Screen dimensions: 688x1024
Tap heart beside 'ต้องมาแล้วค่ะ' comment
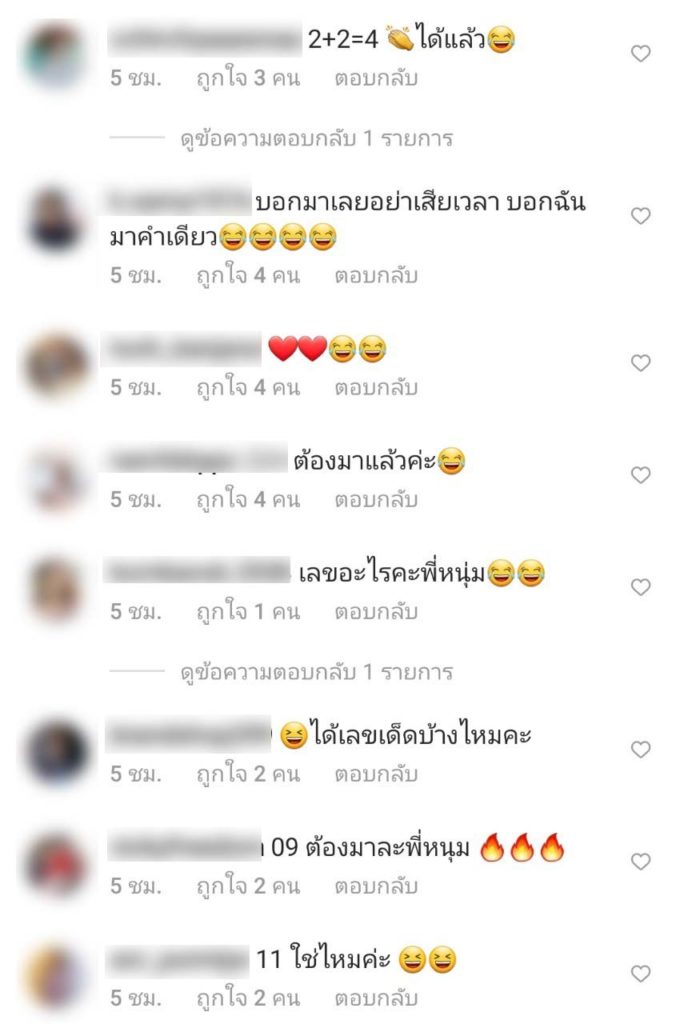click(640, 475)
